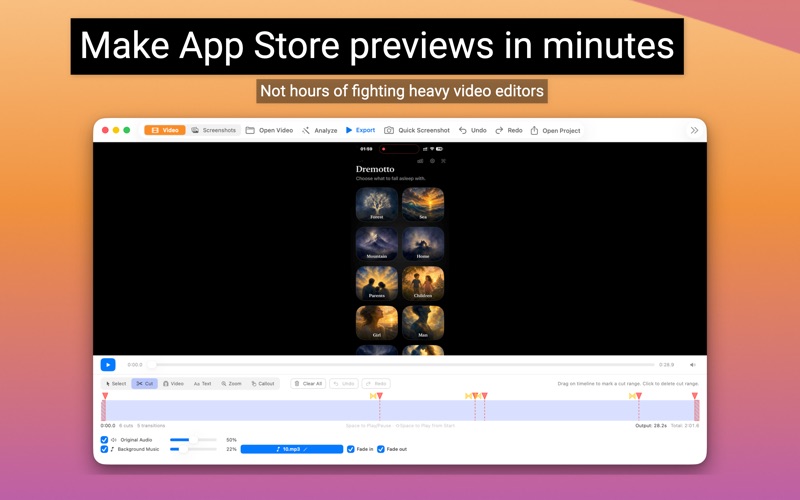The image size is (800, 500).
Task: Click the Girl thumbnail in the preview
Action: click(377, 322)
